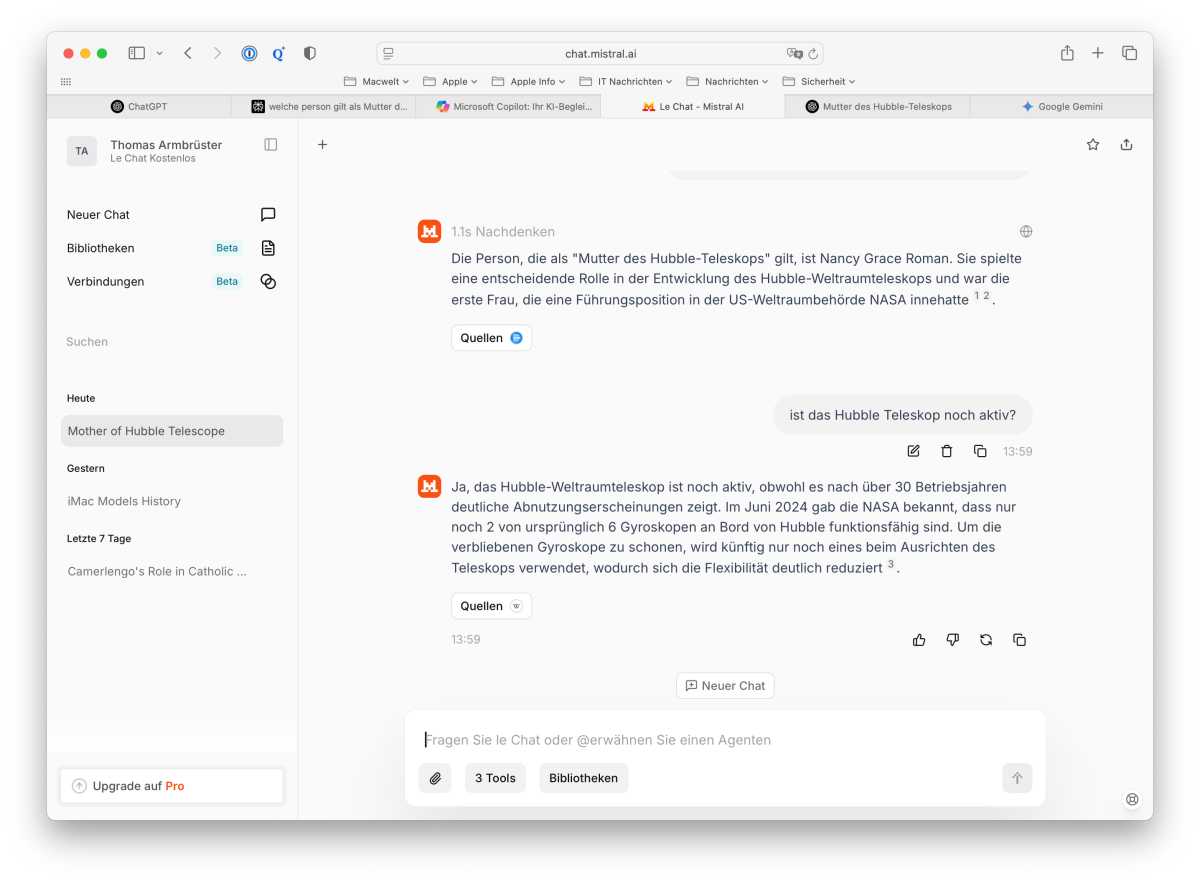Viewport: 1200px width, 882px height.
Task: Click the paperclip attach file icon
Action: coord(435,778)
